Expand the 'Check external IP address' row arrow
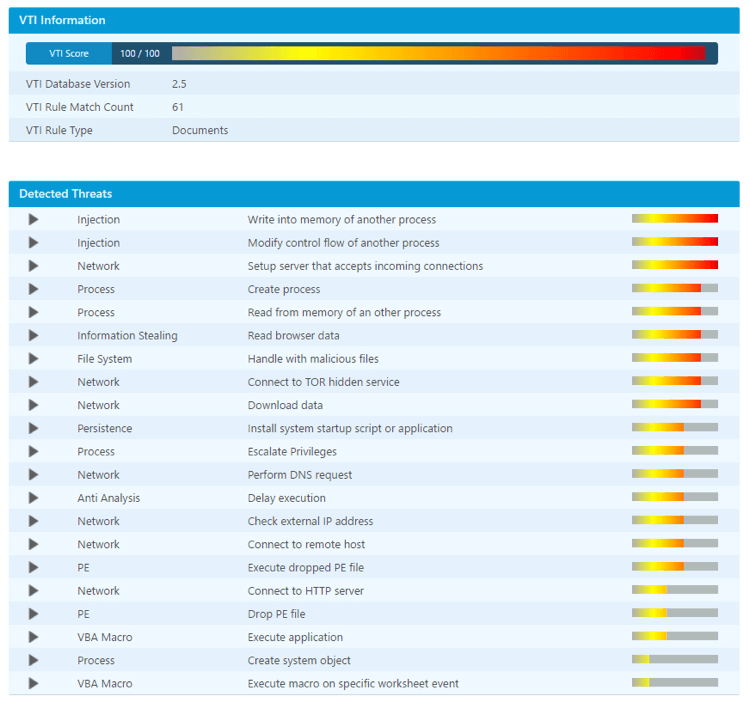 click(x=33, y=521)
